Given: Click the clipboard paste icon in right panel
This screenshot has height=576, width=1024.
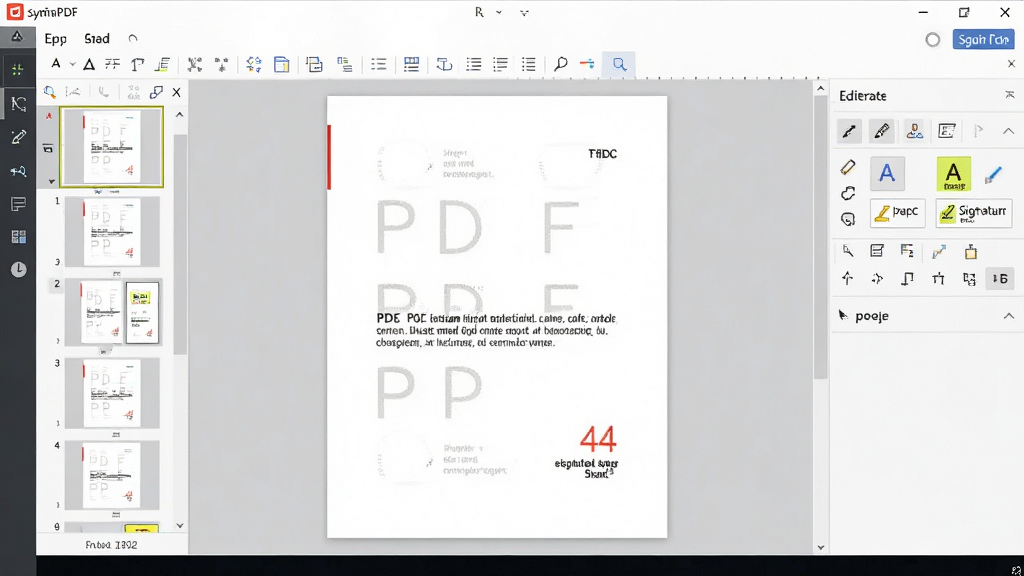Looking at the screenshot, I should pyautogui.click(x=971, y=251).
